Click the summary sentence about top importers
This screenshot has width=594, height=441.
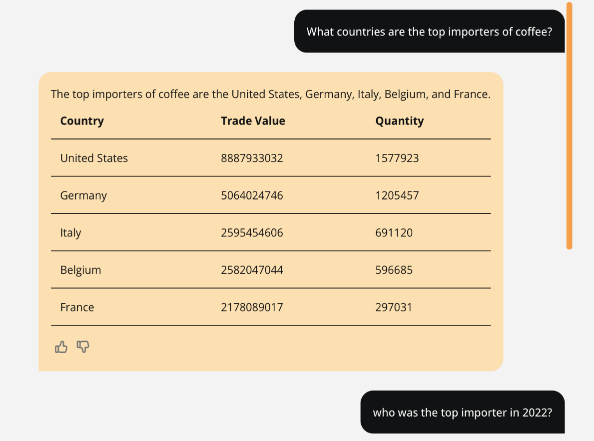(270, 94)
